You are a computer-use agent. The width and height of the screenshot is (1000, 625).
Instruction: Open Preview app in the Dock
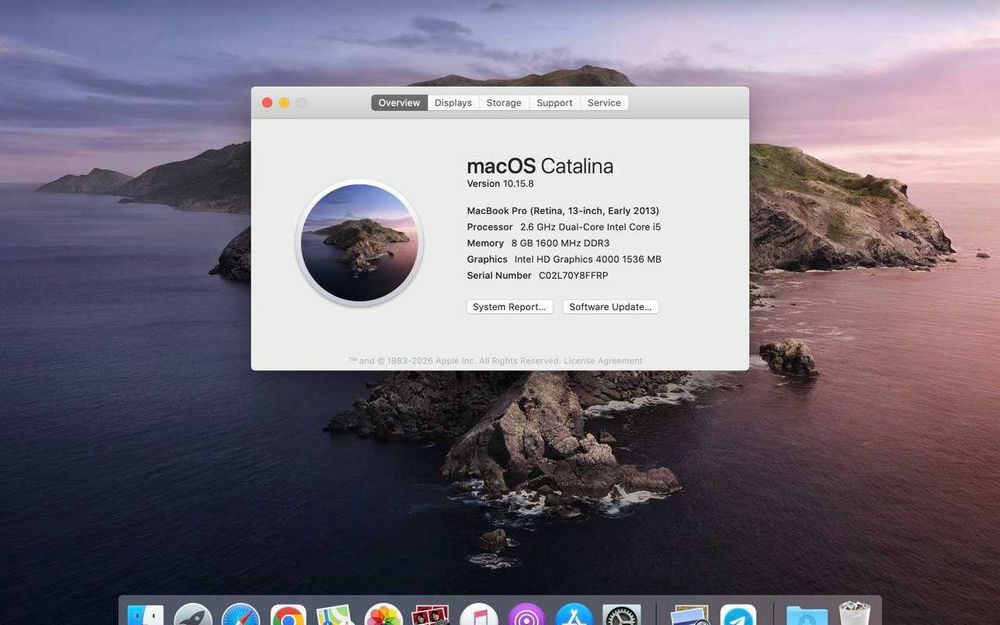[690, 615]
